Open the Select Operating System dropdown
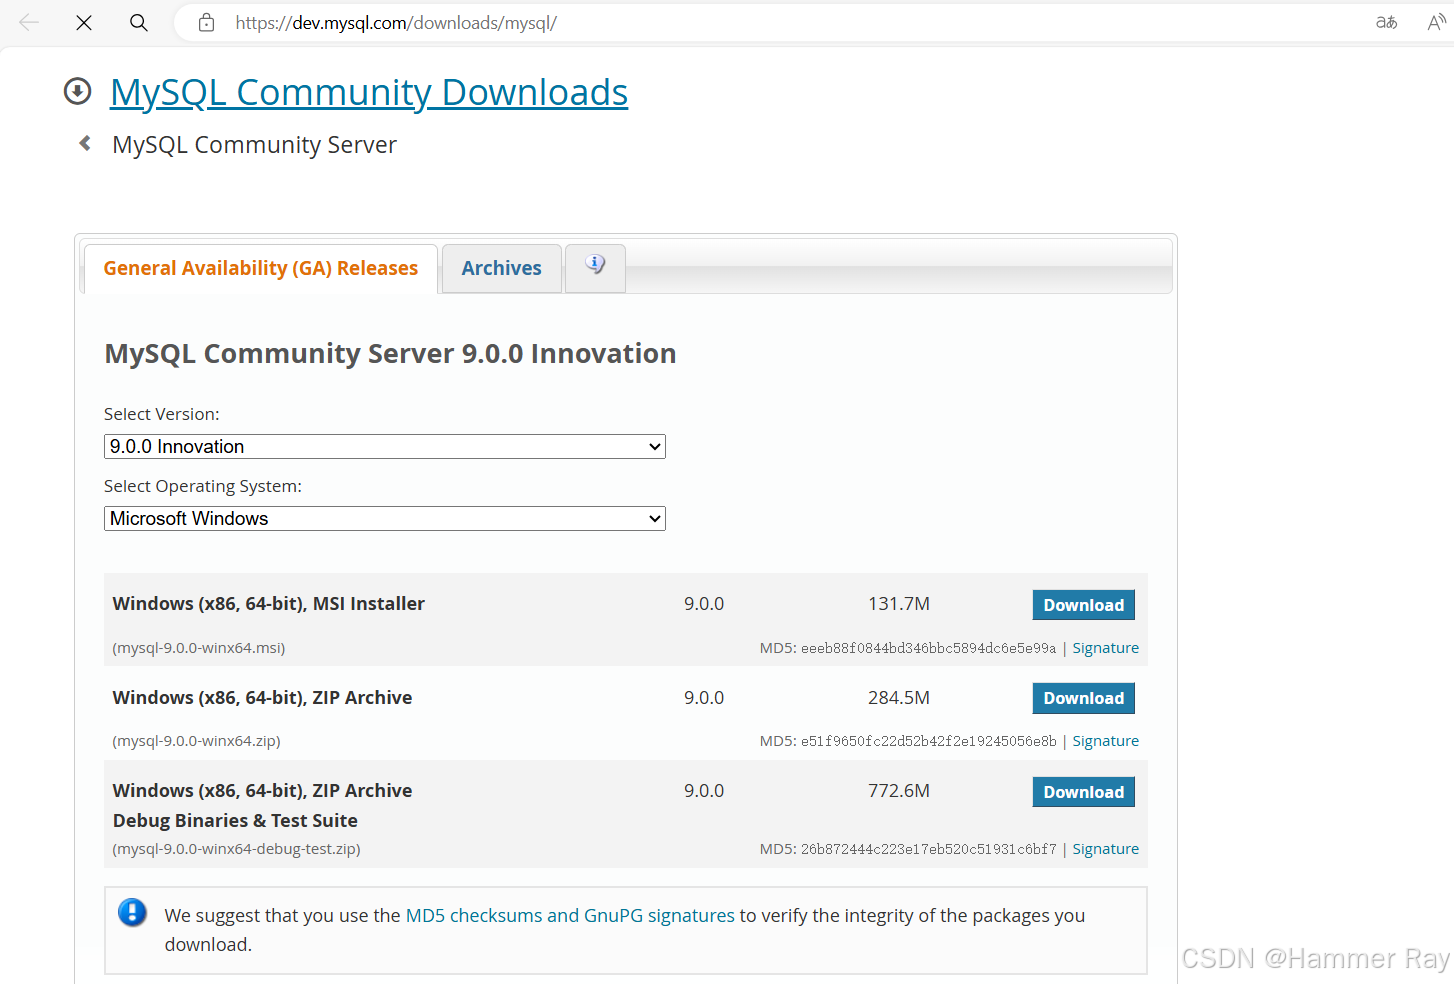This screenshot has width=1454, height=984. [x=385, y=518]
